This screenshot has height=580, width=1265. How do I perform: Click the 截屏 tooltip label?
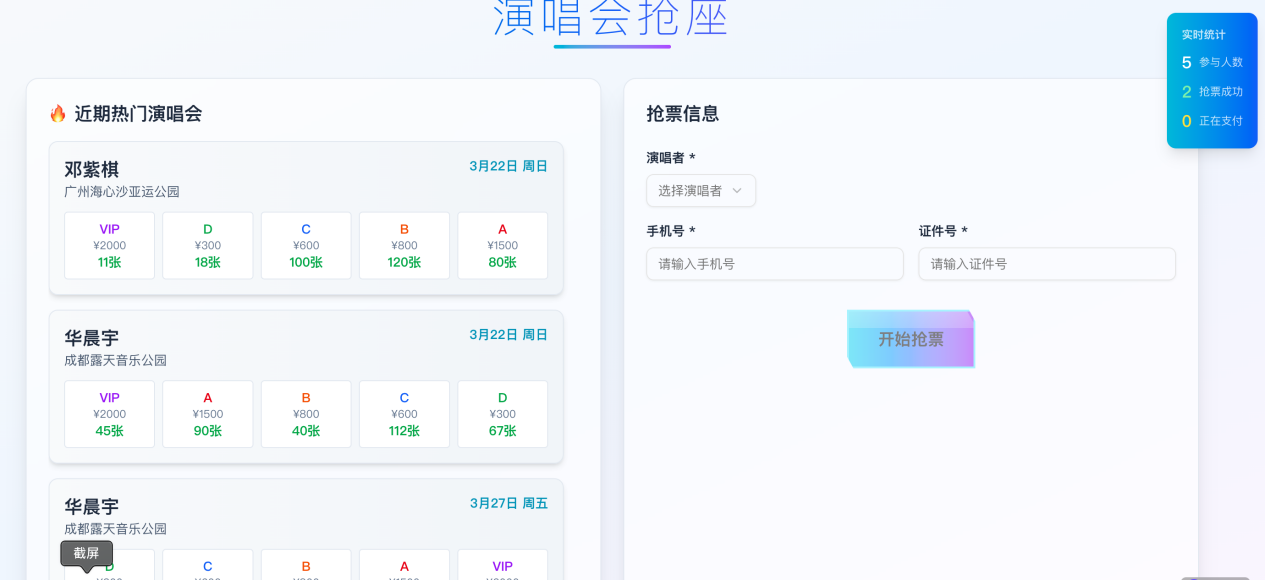pos(87,553)
